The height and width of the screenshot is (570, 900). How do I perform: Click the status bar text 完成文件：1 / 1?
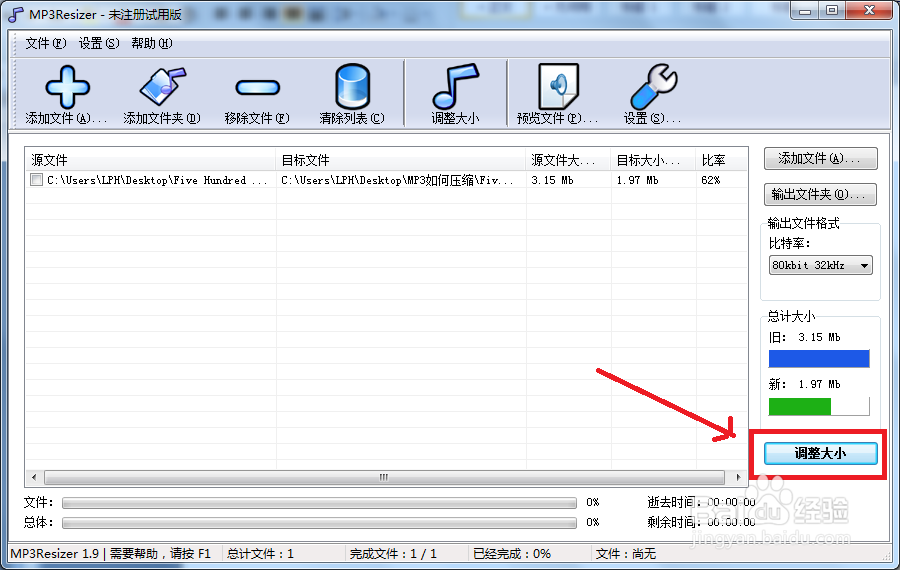pos(393,554)
